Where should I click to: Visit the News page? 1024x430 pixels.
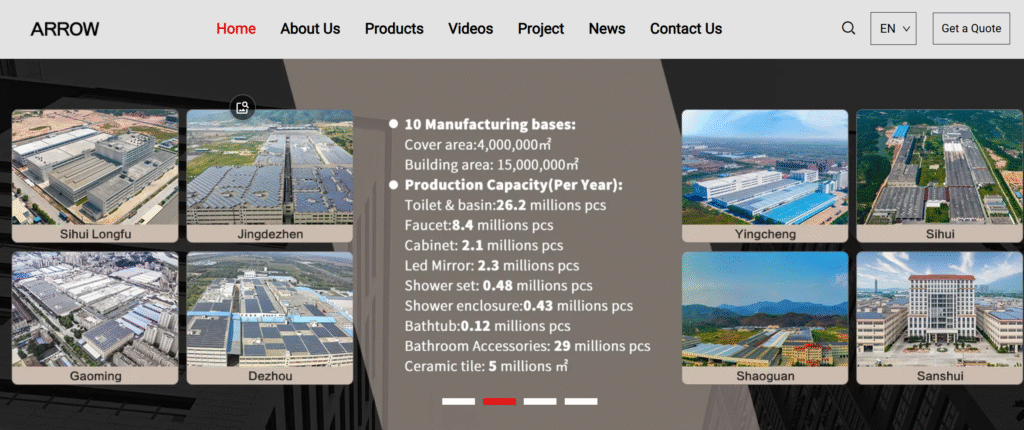[607, 28]
